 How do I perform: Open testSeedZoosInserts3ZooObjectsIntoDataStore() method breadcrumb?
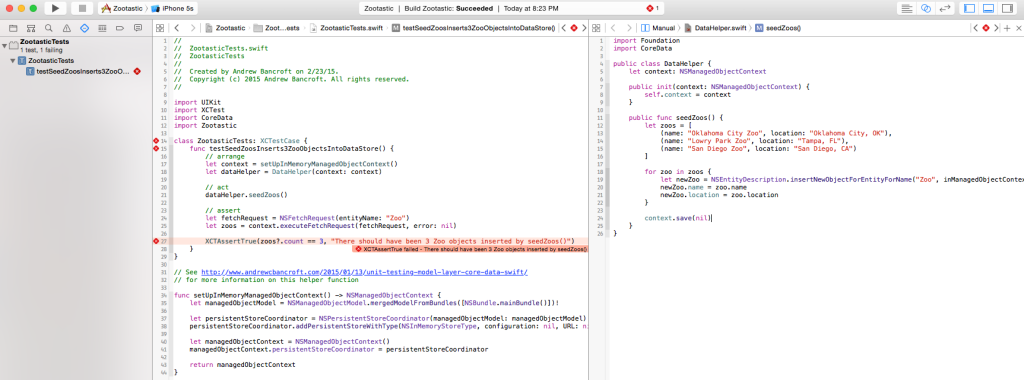click(x=473, y=28)
